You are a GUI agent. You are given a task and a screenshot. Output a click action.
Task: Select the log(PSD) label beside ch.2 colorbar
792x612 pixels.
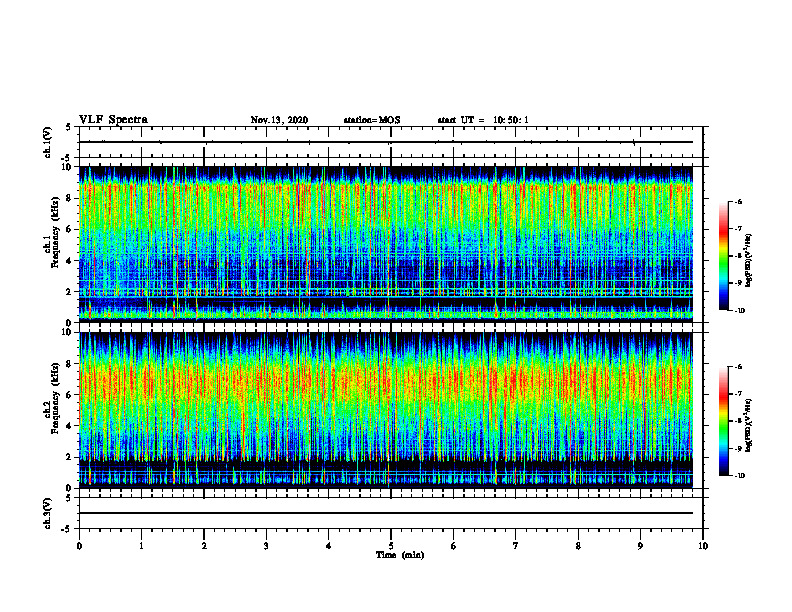tap(749, 425)
